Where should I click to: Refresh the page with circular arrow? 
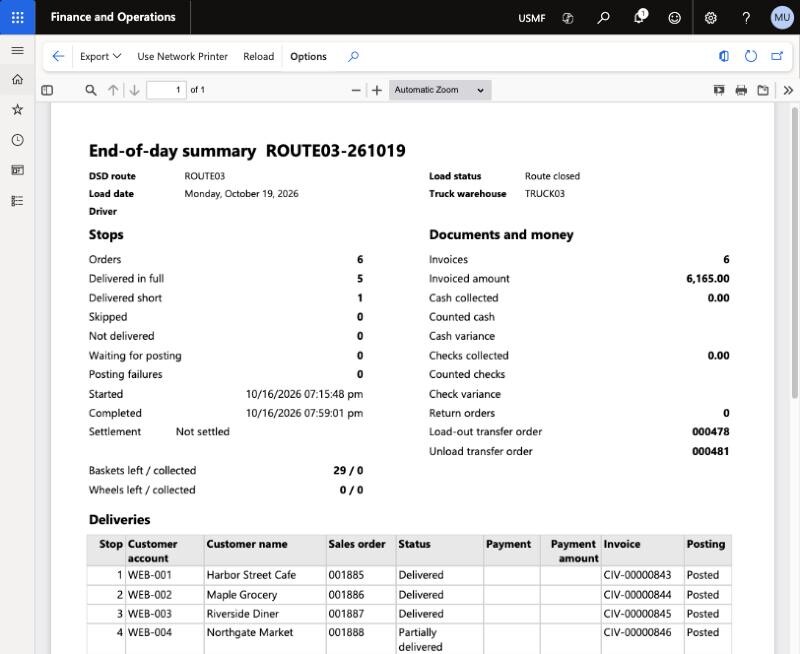click(751, 56)
